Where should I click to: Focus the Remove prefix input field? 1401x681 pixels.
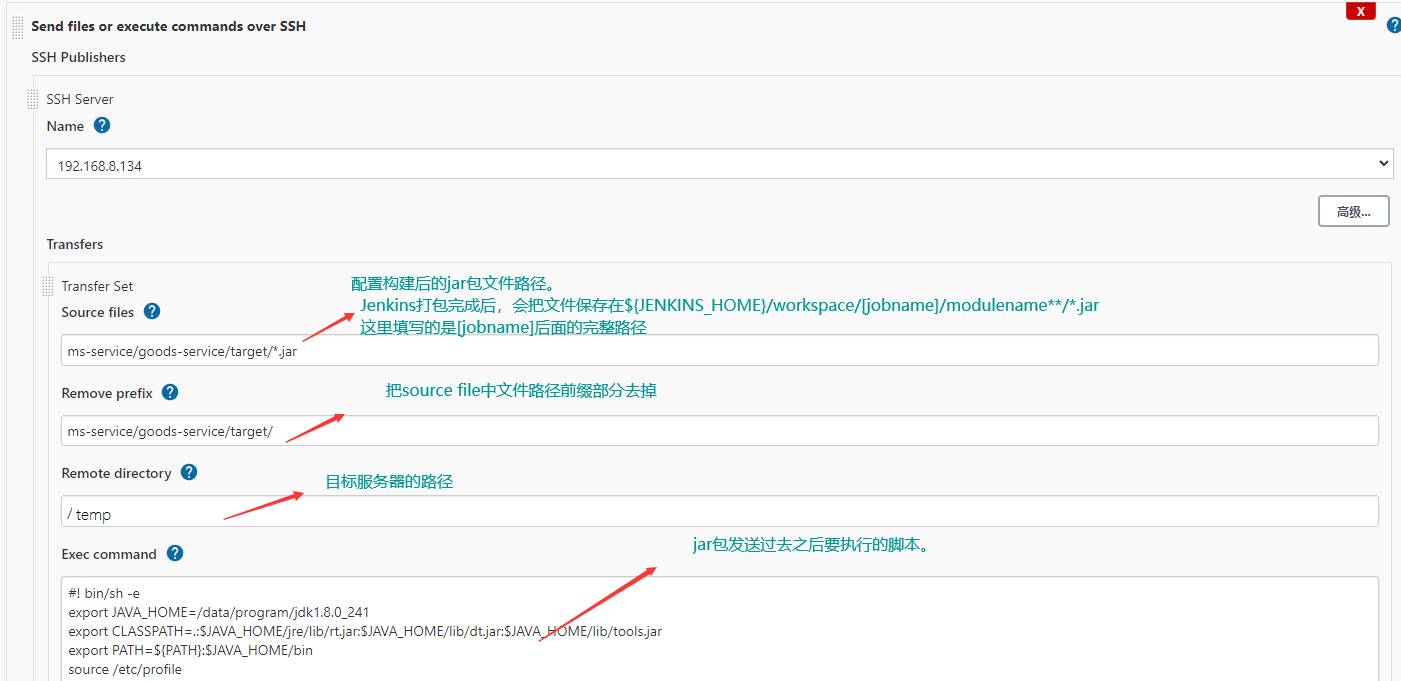(720, 431)
